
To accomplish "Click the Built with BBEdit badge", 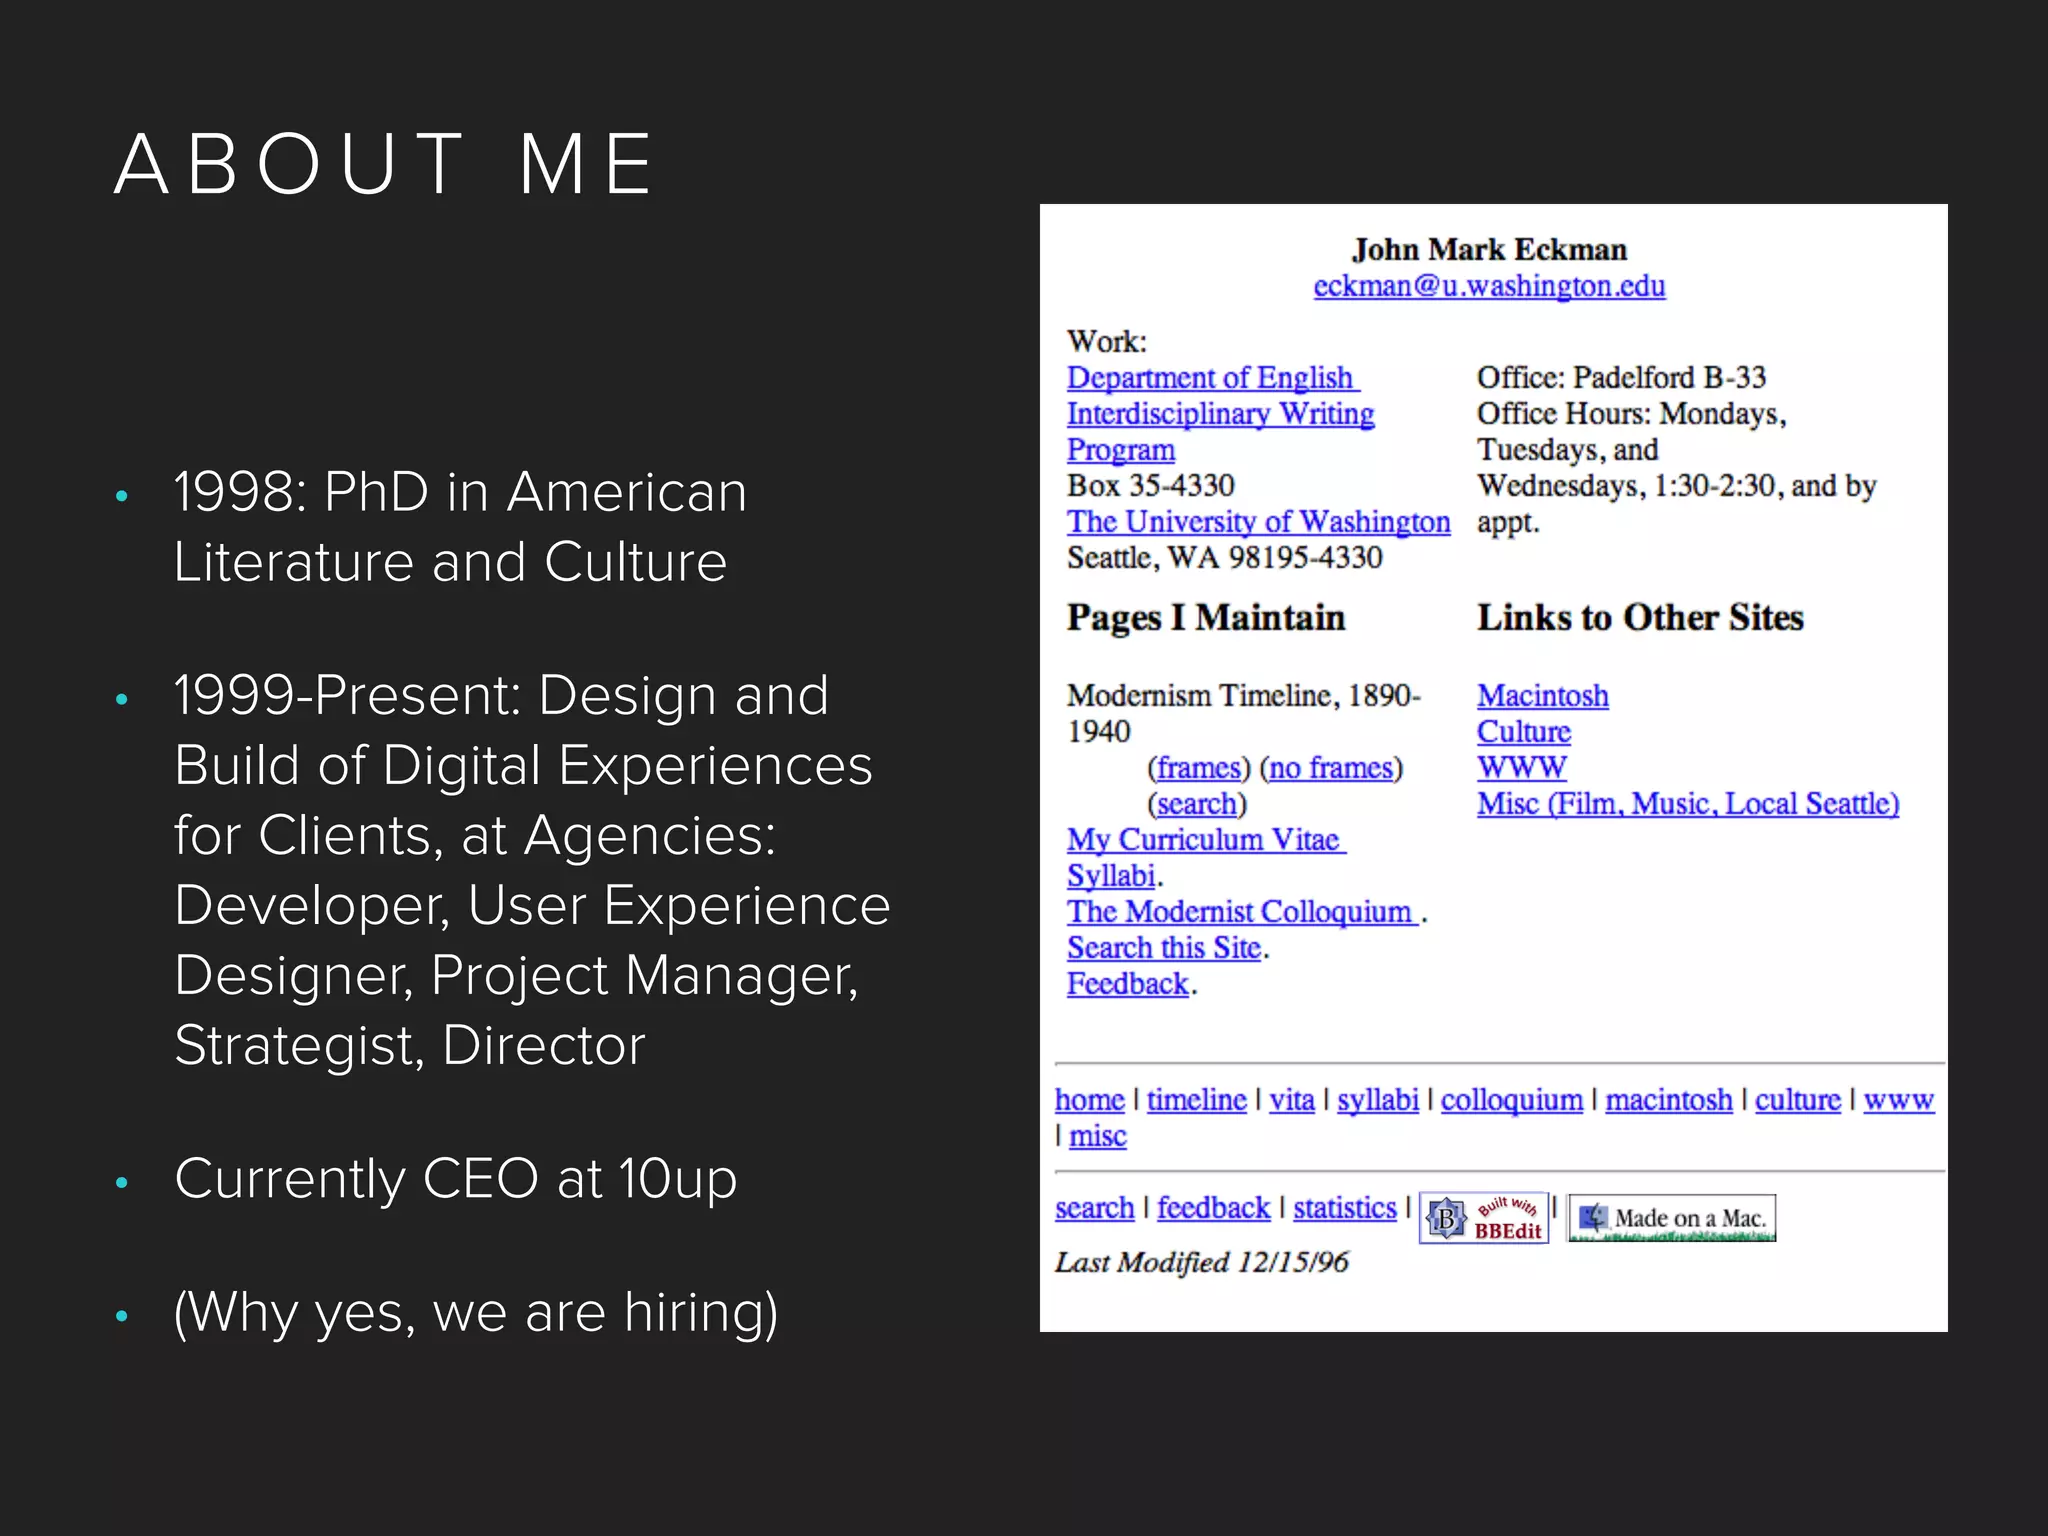I will click(x=1483, y=1218).
